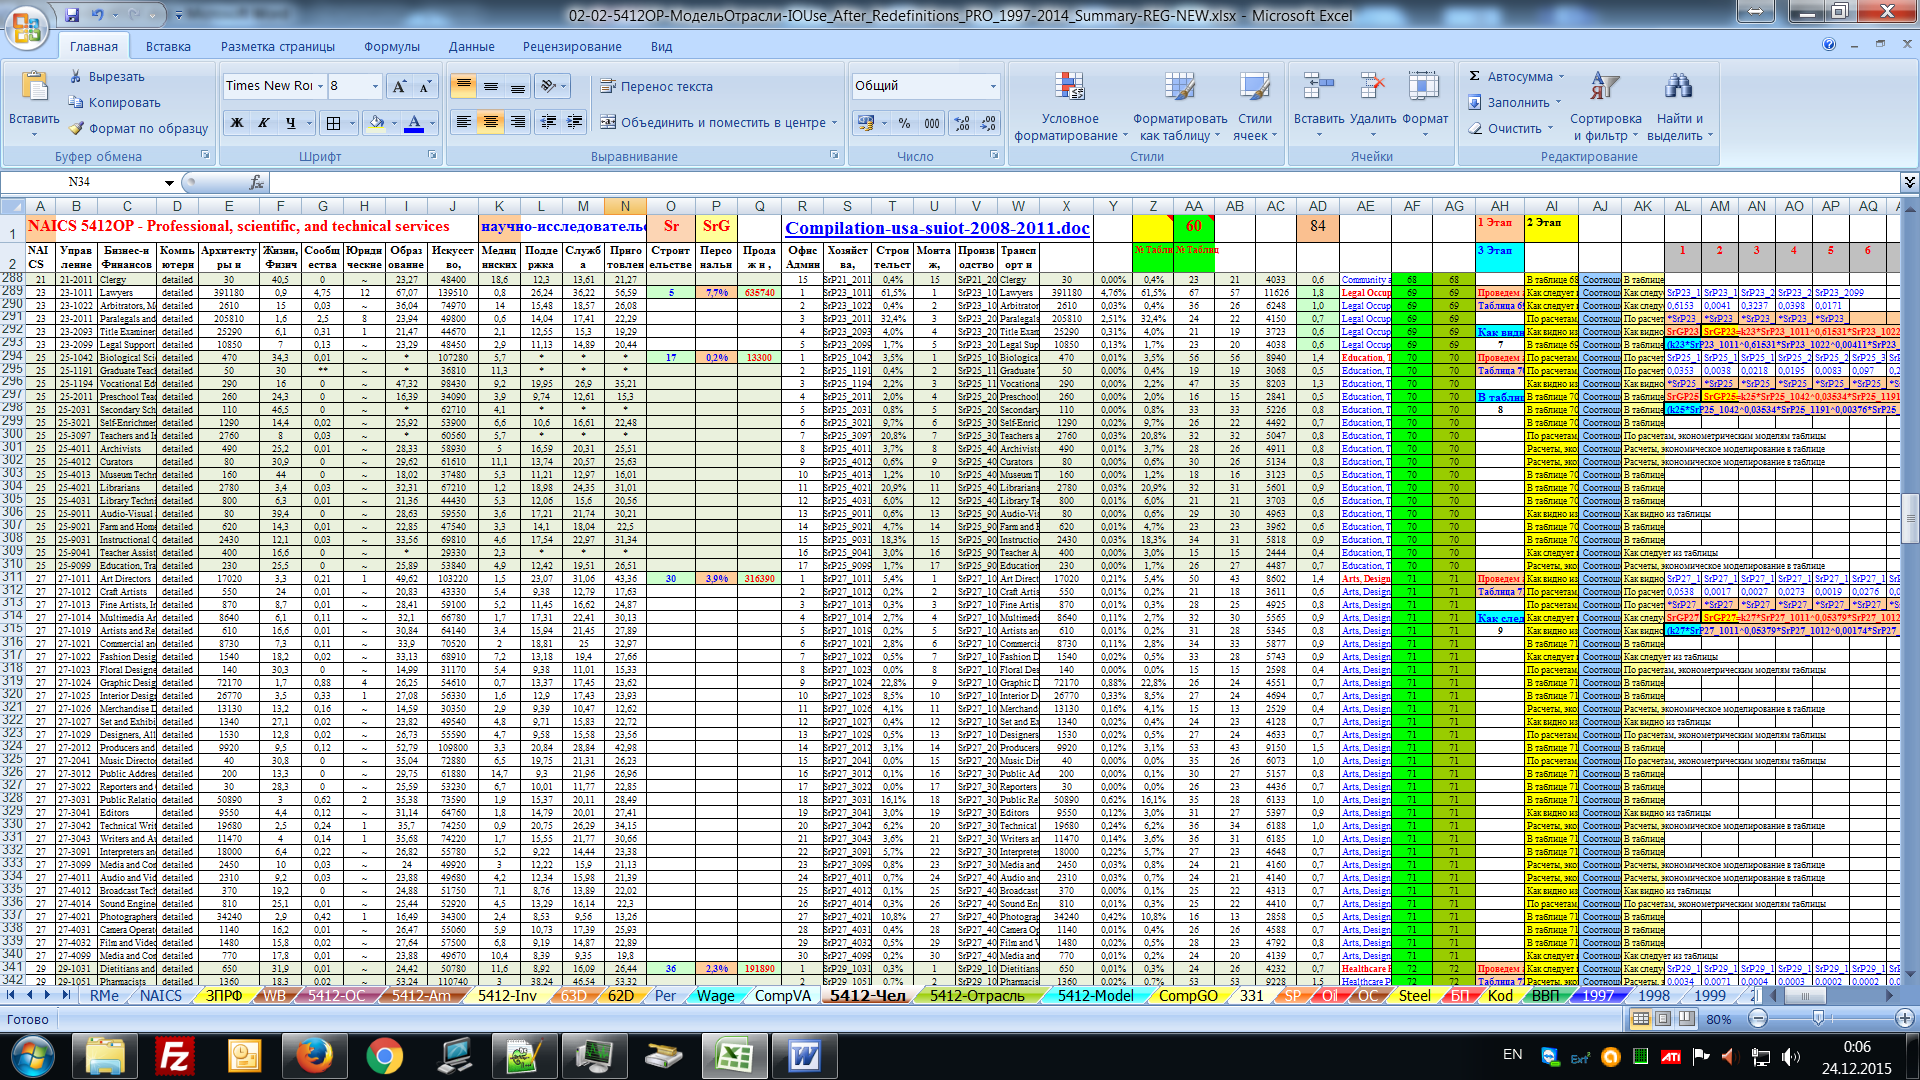Screen dimensions: 1920x1080
Task: Open the Name Box dropdown arrow
Action: (169, 183)
